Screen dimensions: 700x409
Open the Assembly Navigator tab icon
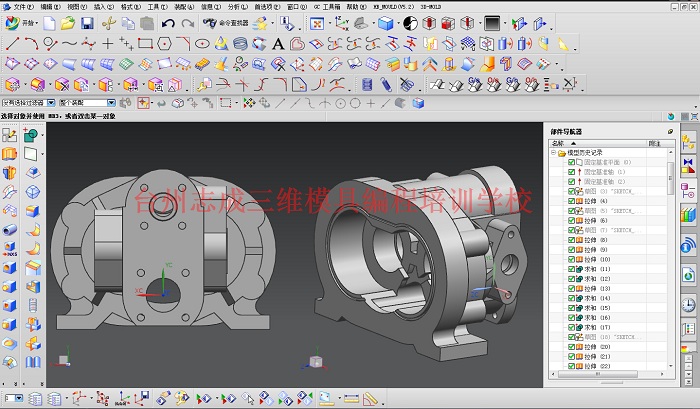688,142
